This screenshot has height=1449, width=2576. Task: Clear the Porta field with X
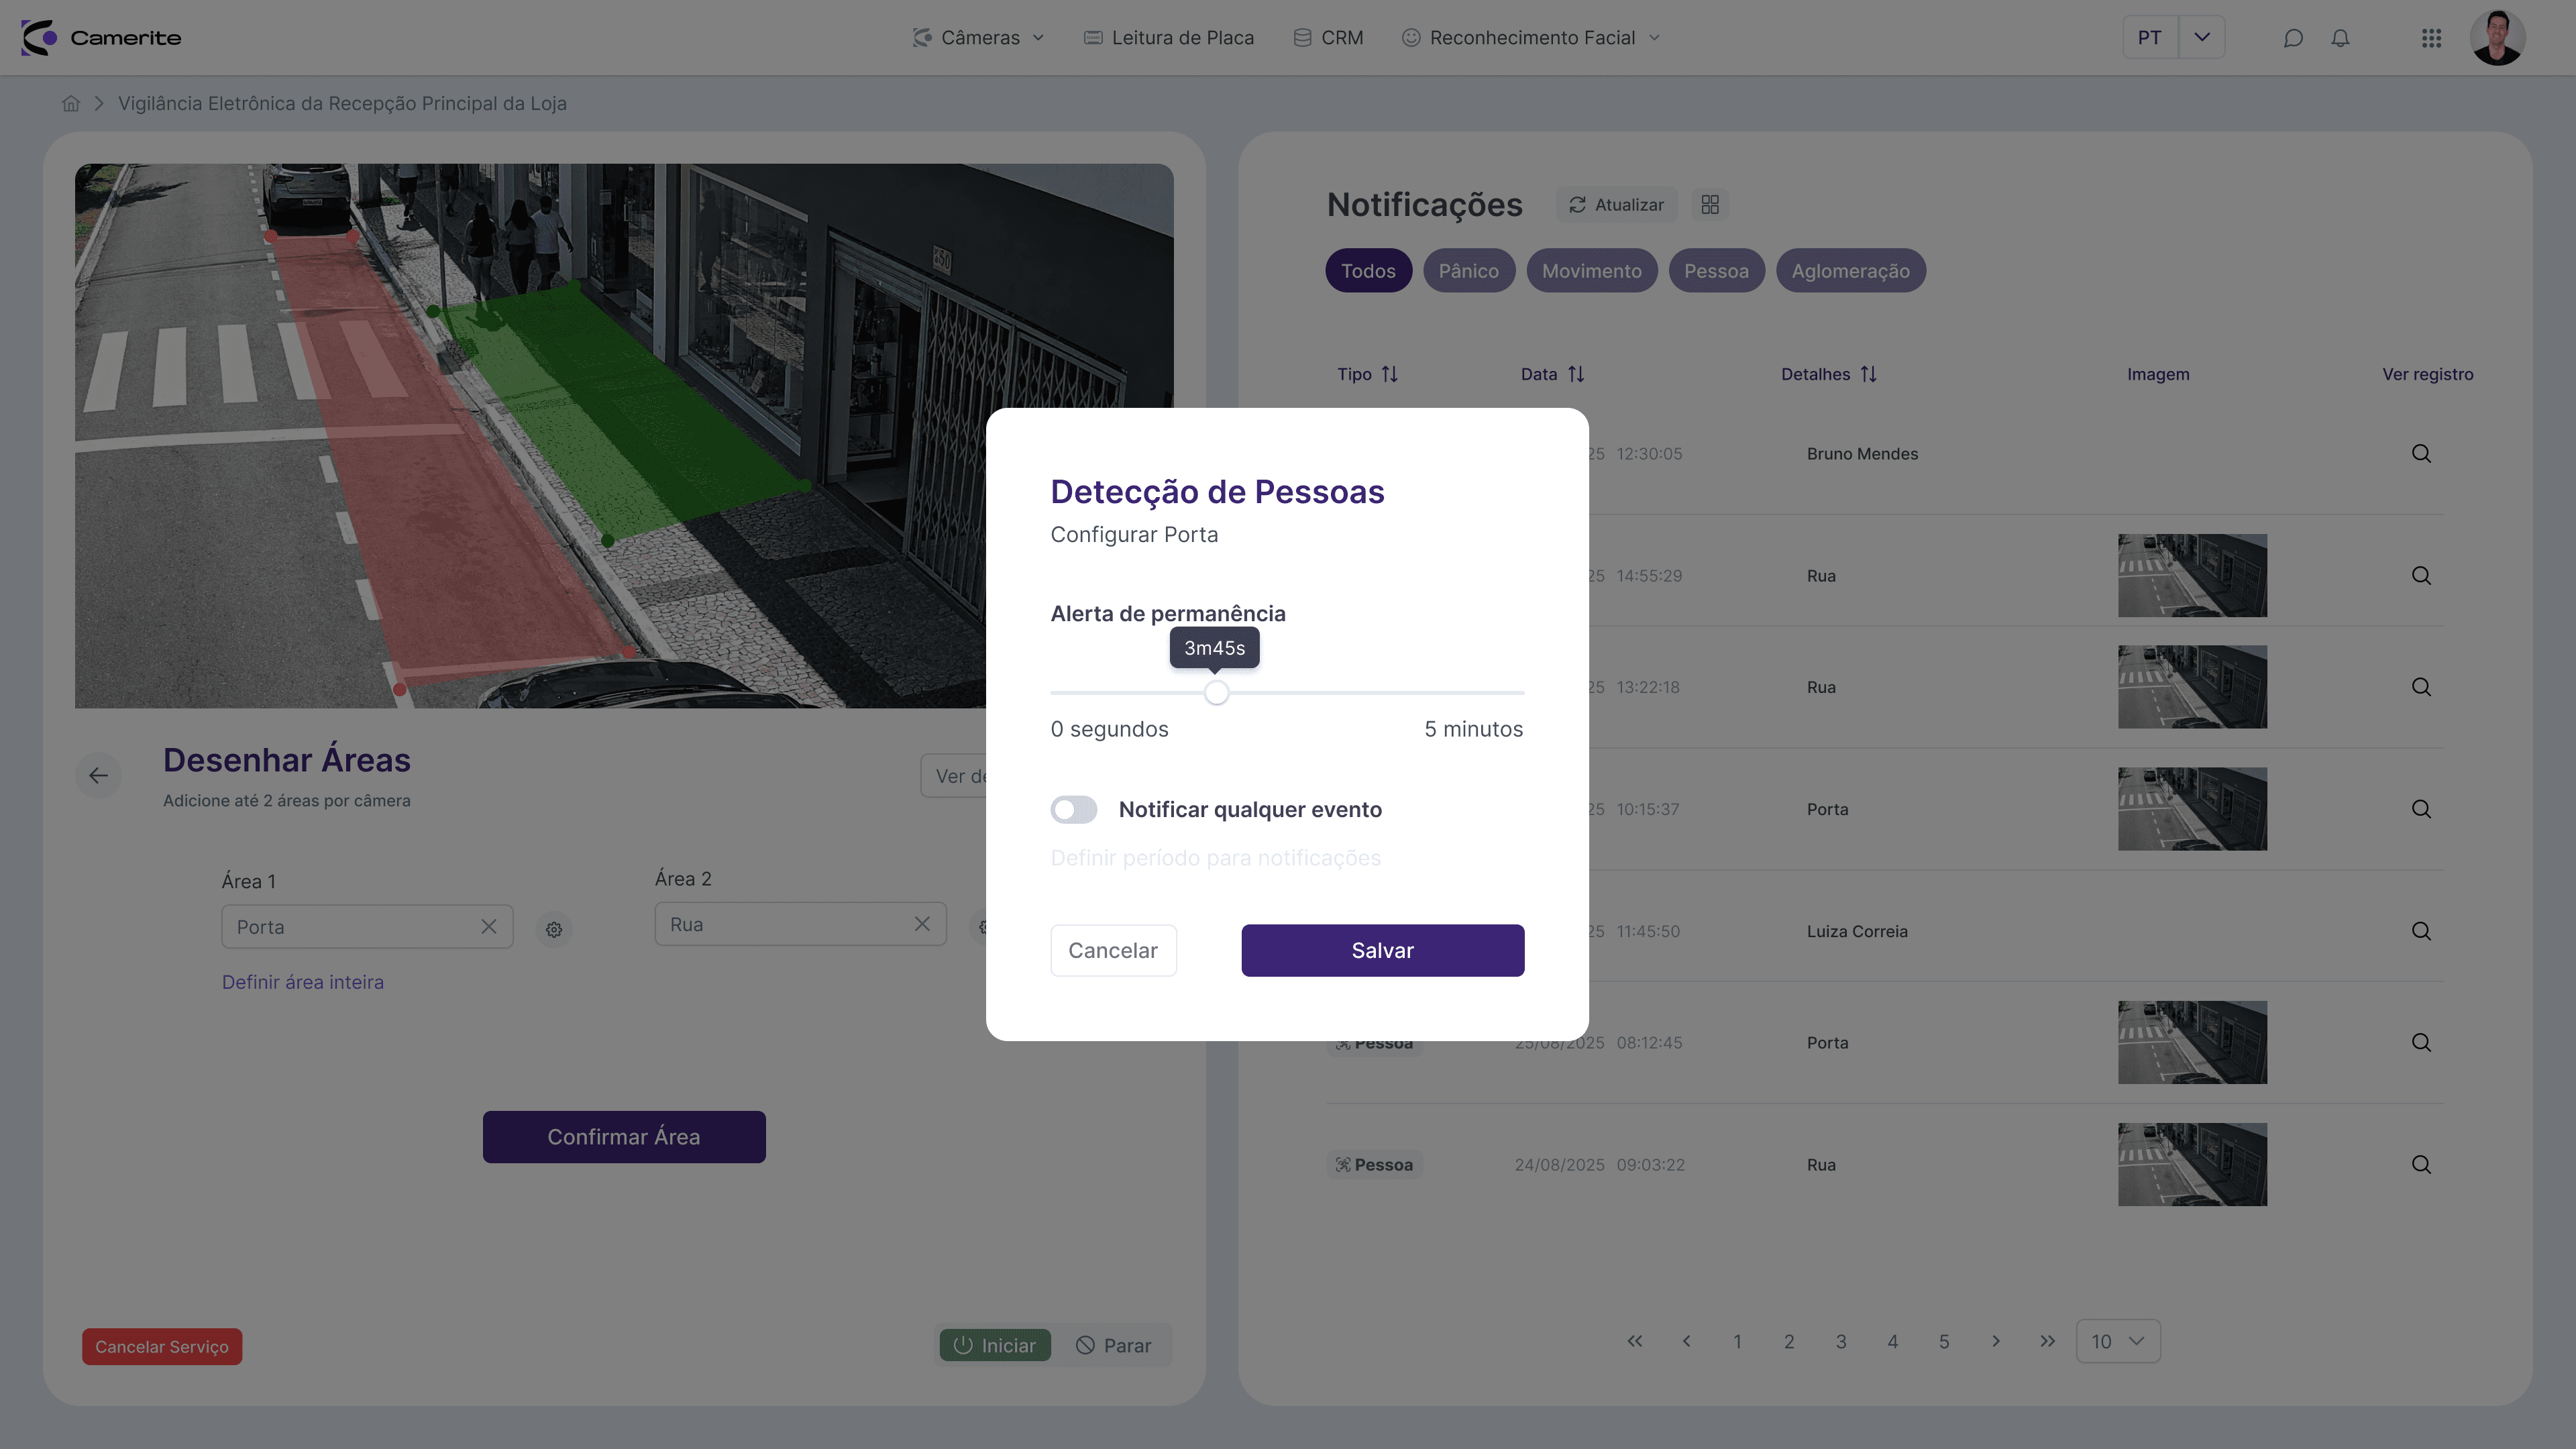(489, 927)
